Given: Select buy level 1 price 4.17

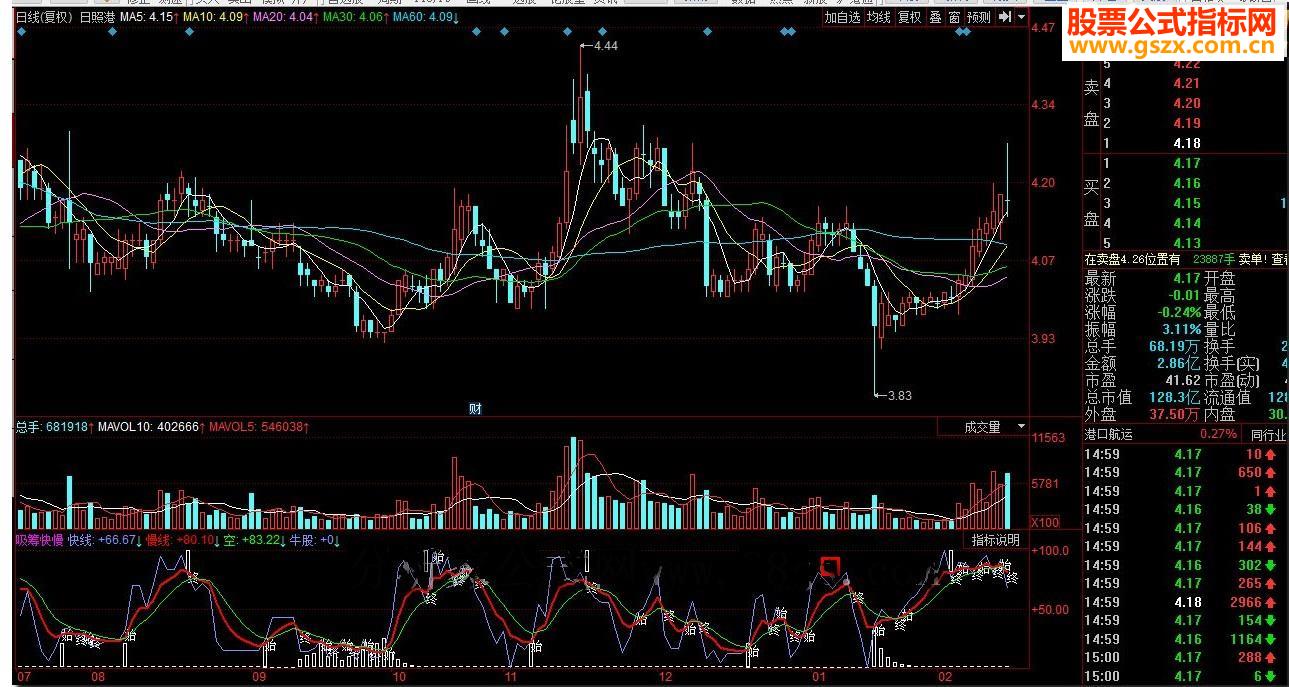Looking at the screenshot, I should (1187, 163).
